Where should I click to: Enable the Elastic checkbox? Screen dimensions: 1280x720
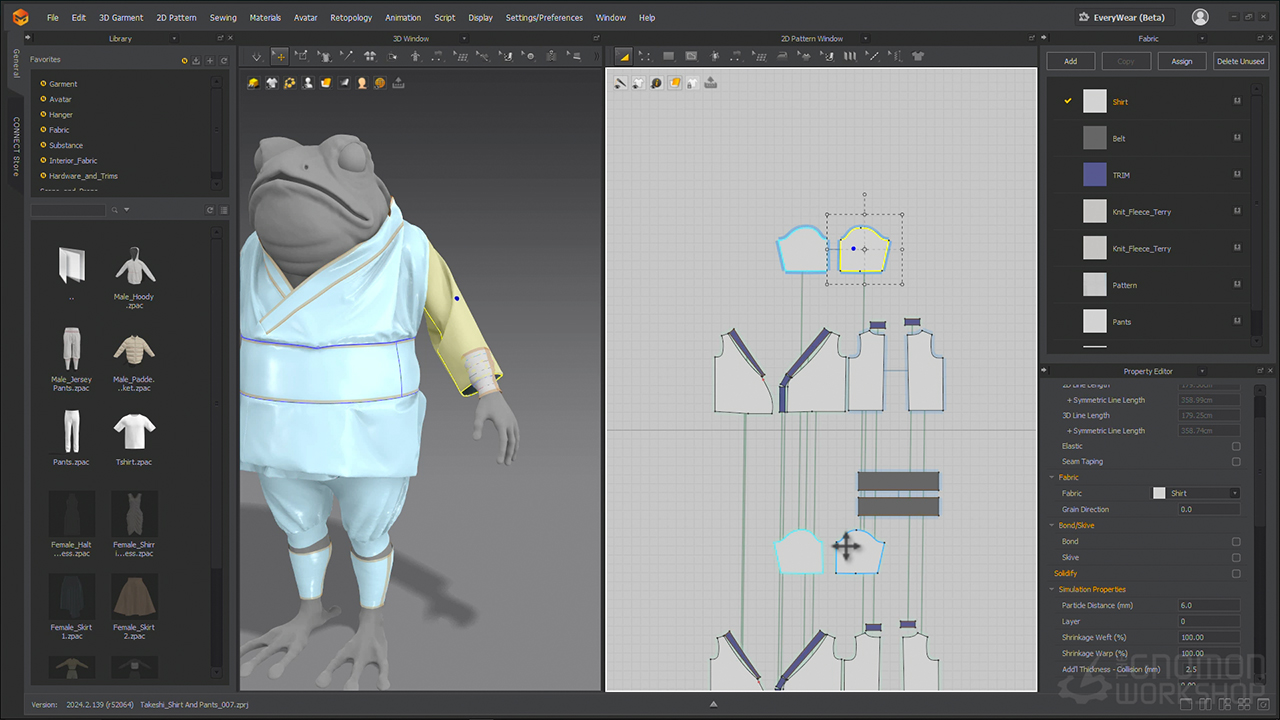[x=1236, y=446]
